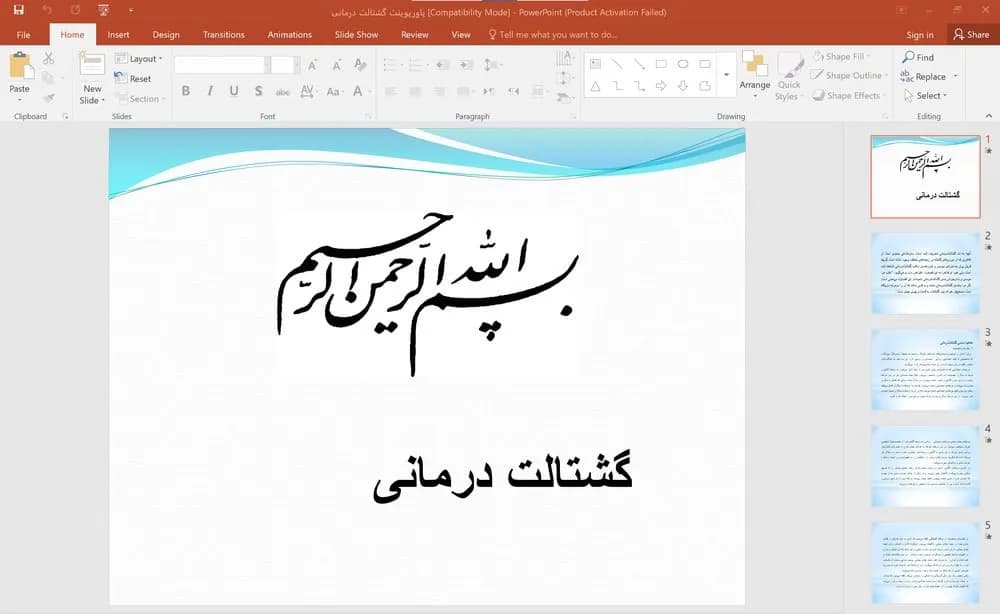
Task: Toggle text Shadow formatting
Action: click(x=258, y=91)
